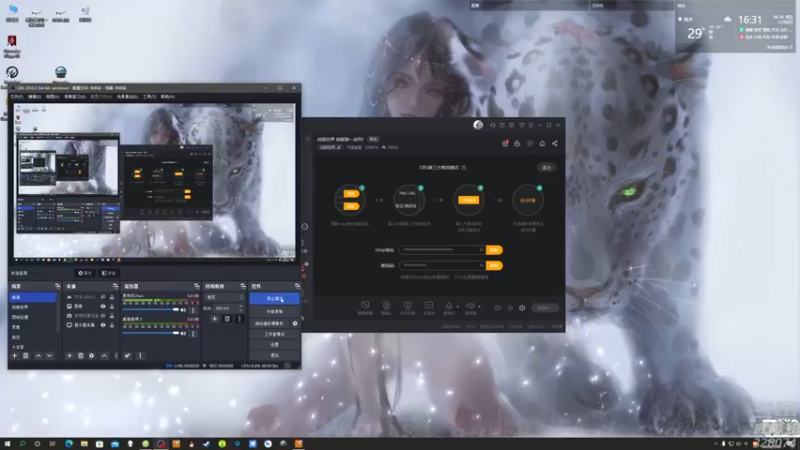Open OBS Edit menu
This screenshot has width=800, height=450.
[x=35, y=96]
